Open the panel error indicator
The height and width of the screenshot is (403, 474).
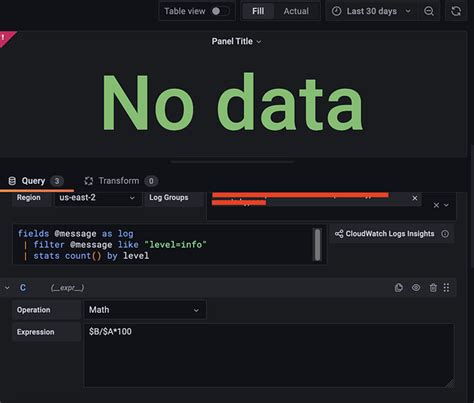(5, 37)
